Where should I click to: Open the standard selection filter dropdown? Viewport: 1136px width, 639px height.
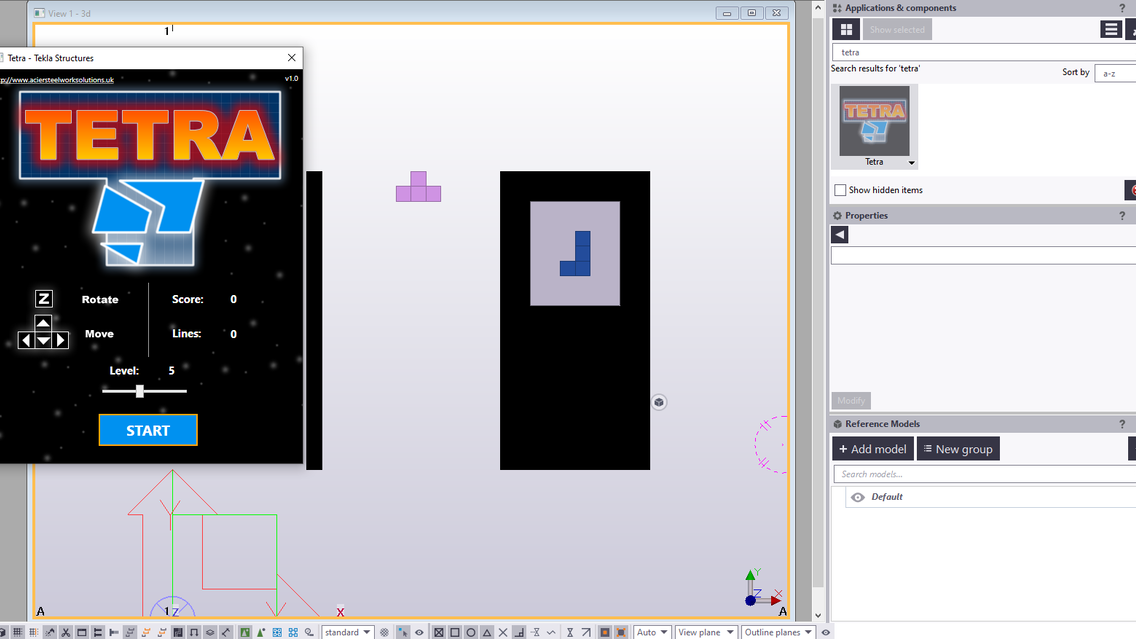(x=348, y=632)
